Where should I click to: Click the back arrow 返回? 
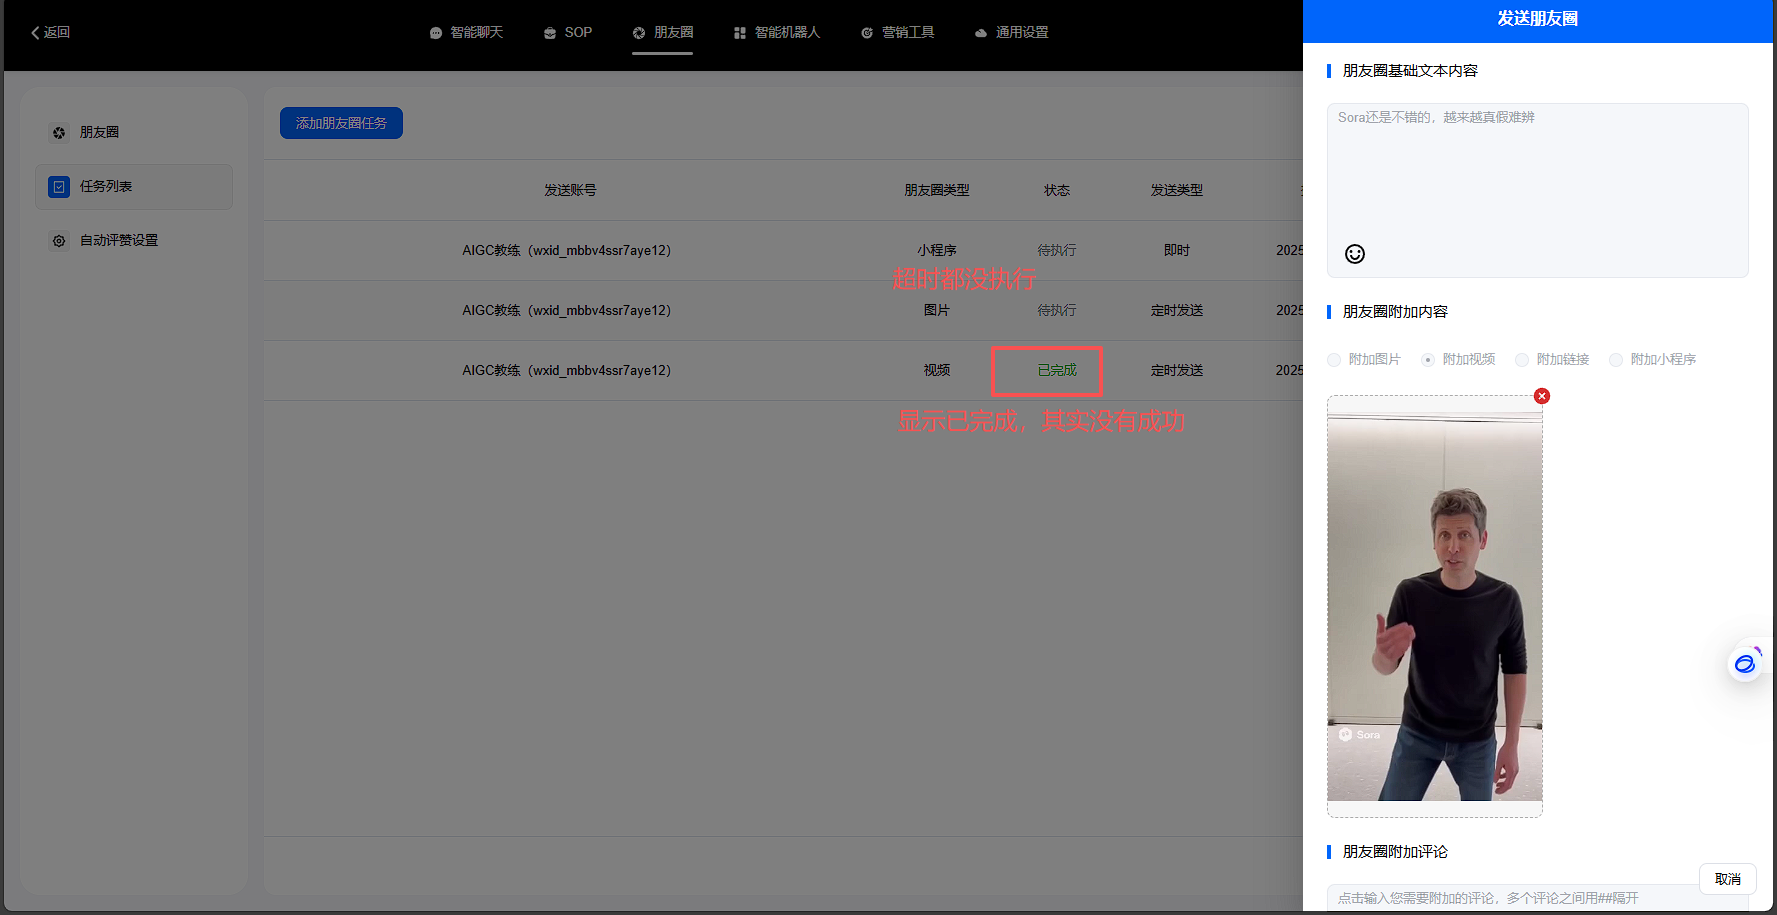[x=50, y=32]
